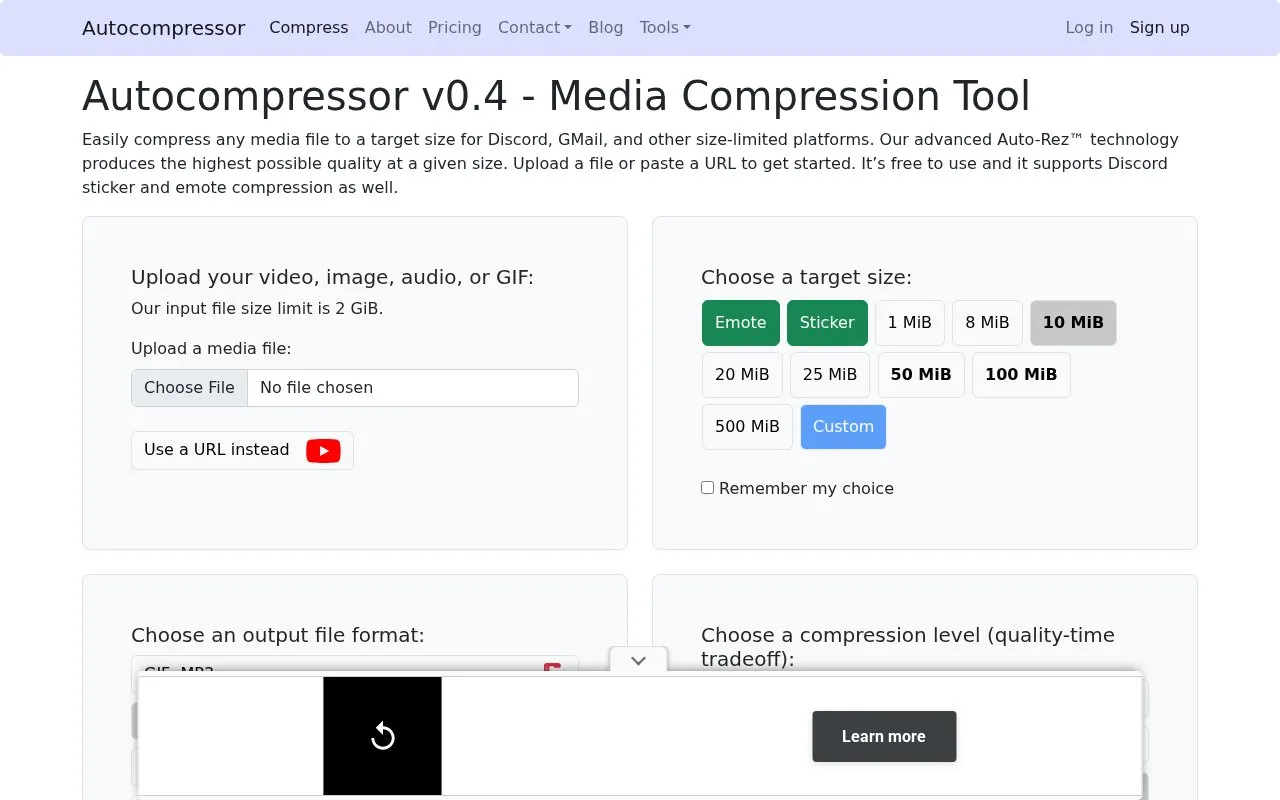
Task: Replay the ad video in the banner
Action: 382,737
